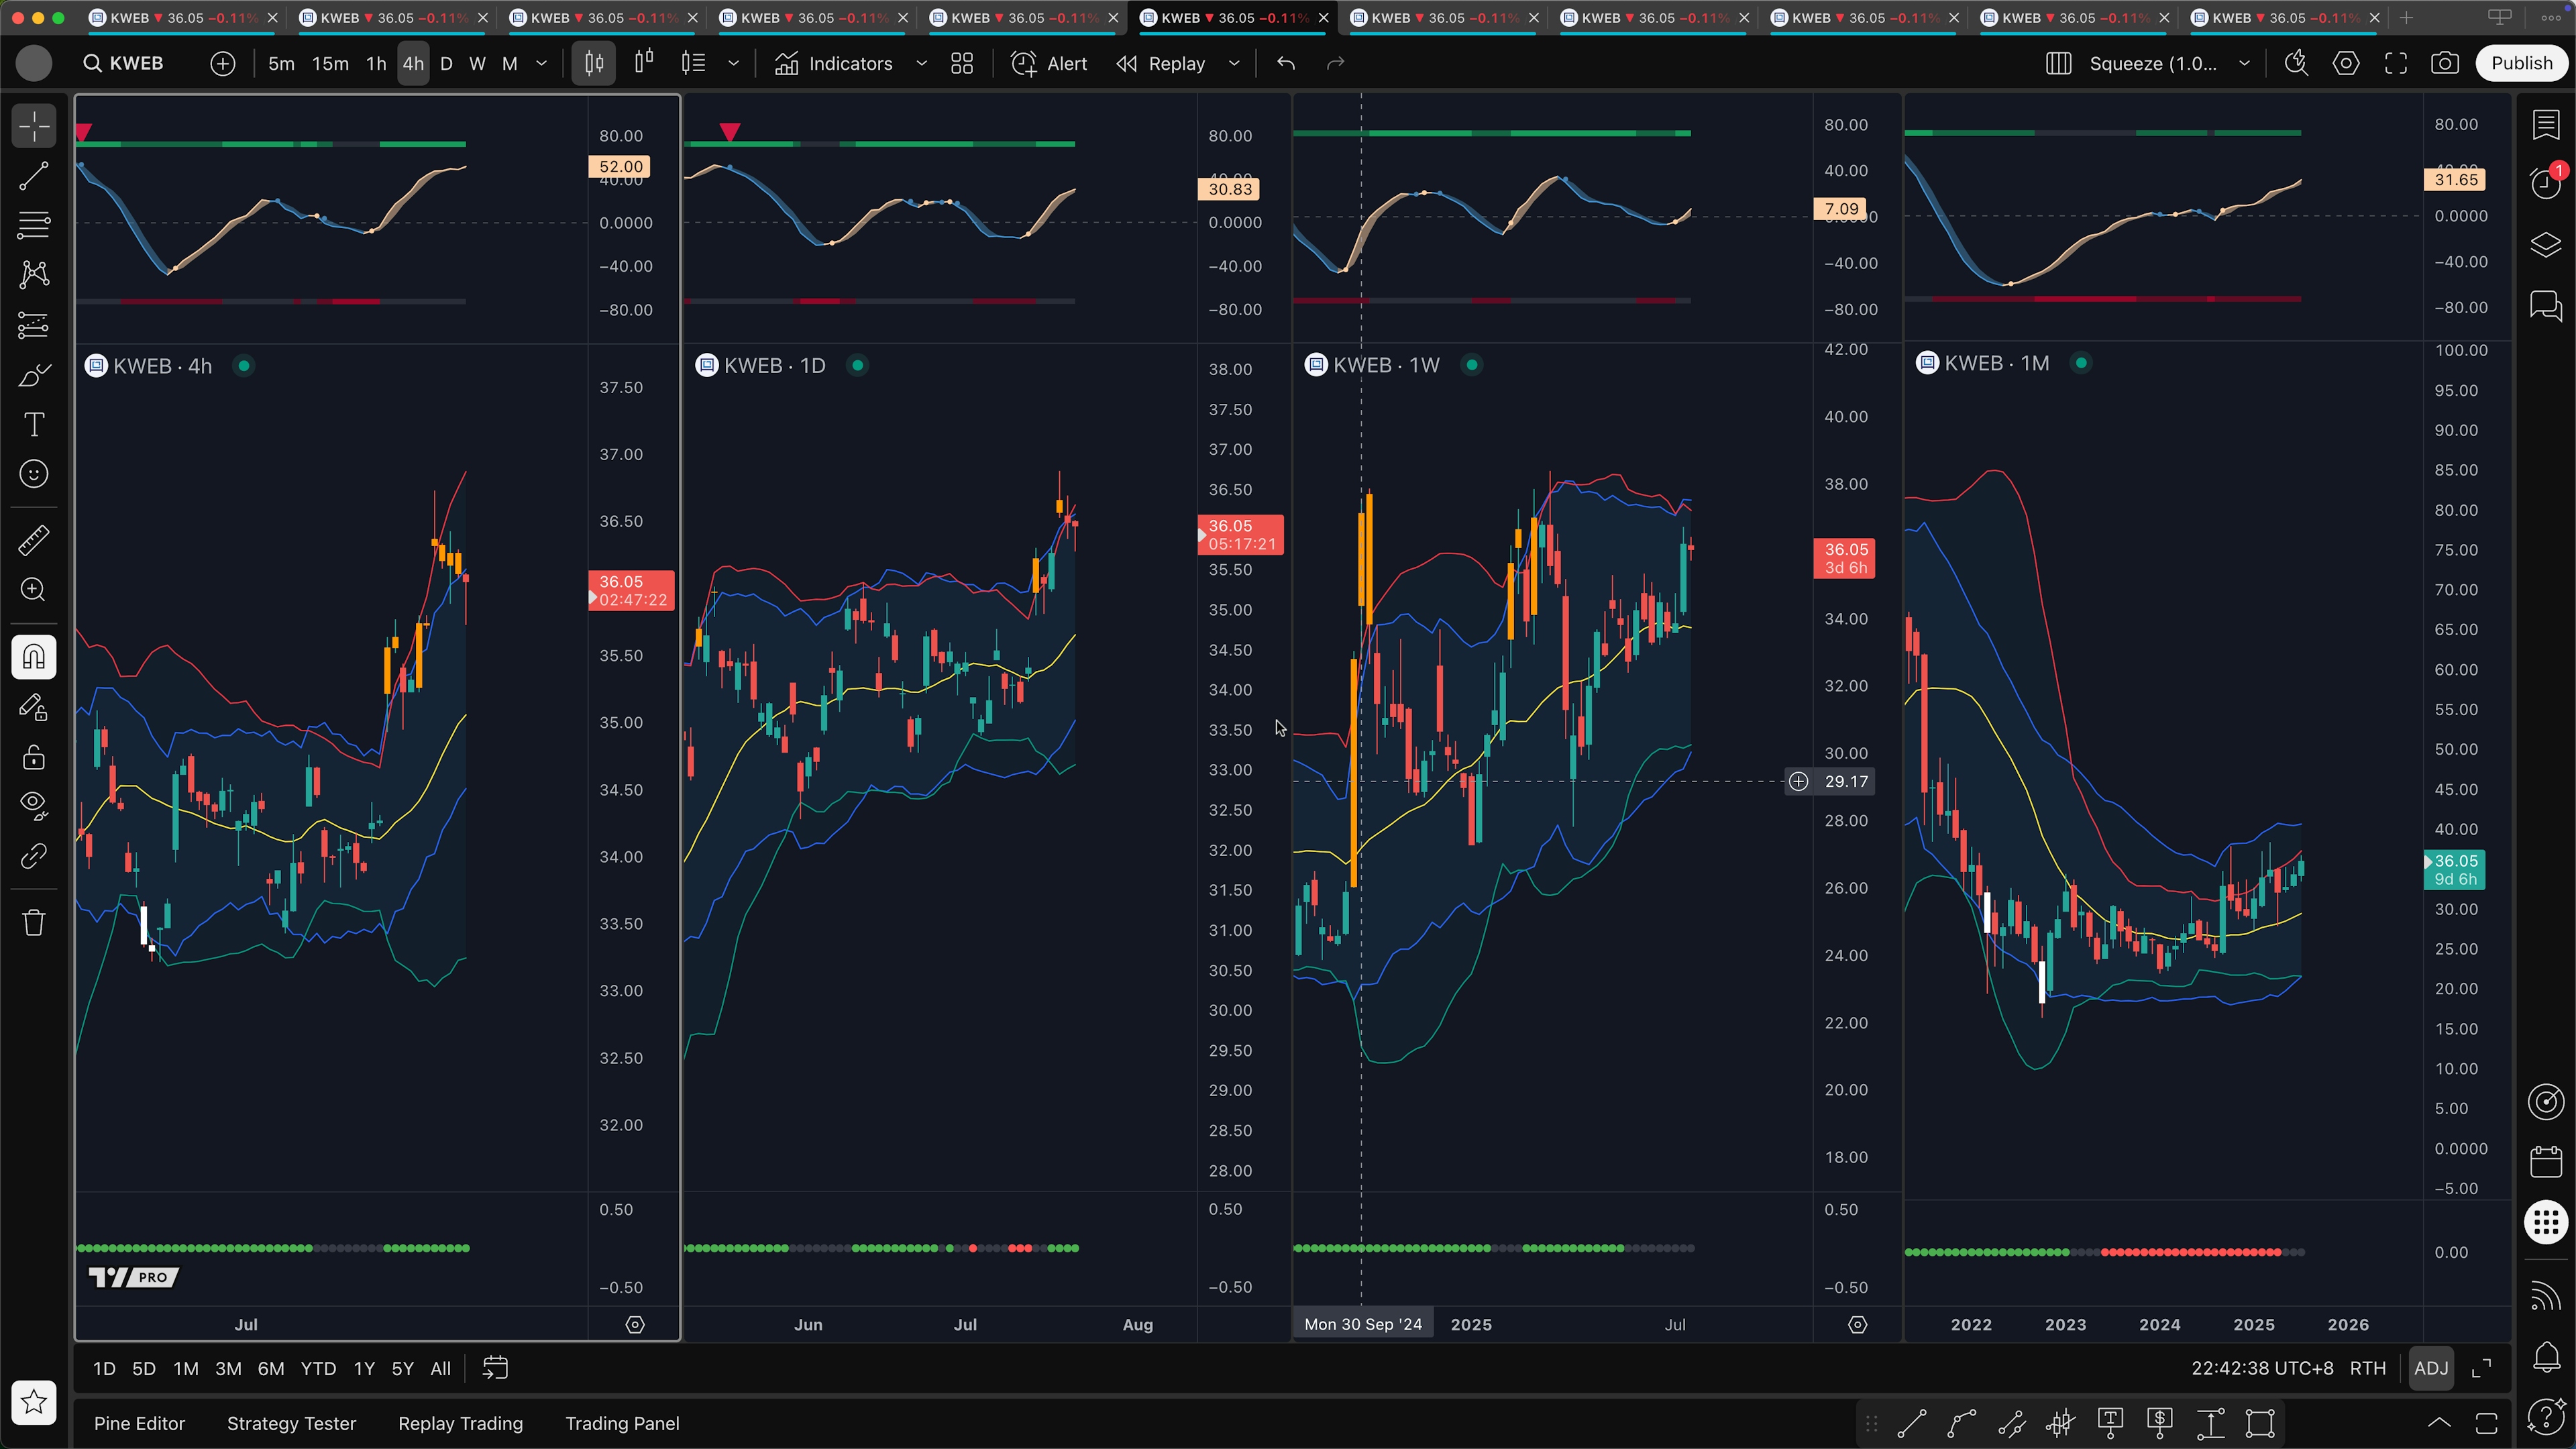Open the forecasting and measurement tools
The width and height of the screenshot is (2576, 1449).
(34, 325)
